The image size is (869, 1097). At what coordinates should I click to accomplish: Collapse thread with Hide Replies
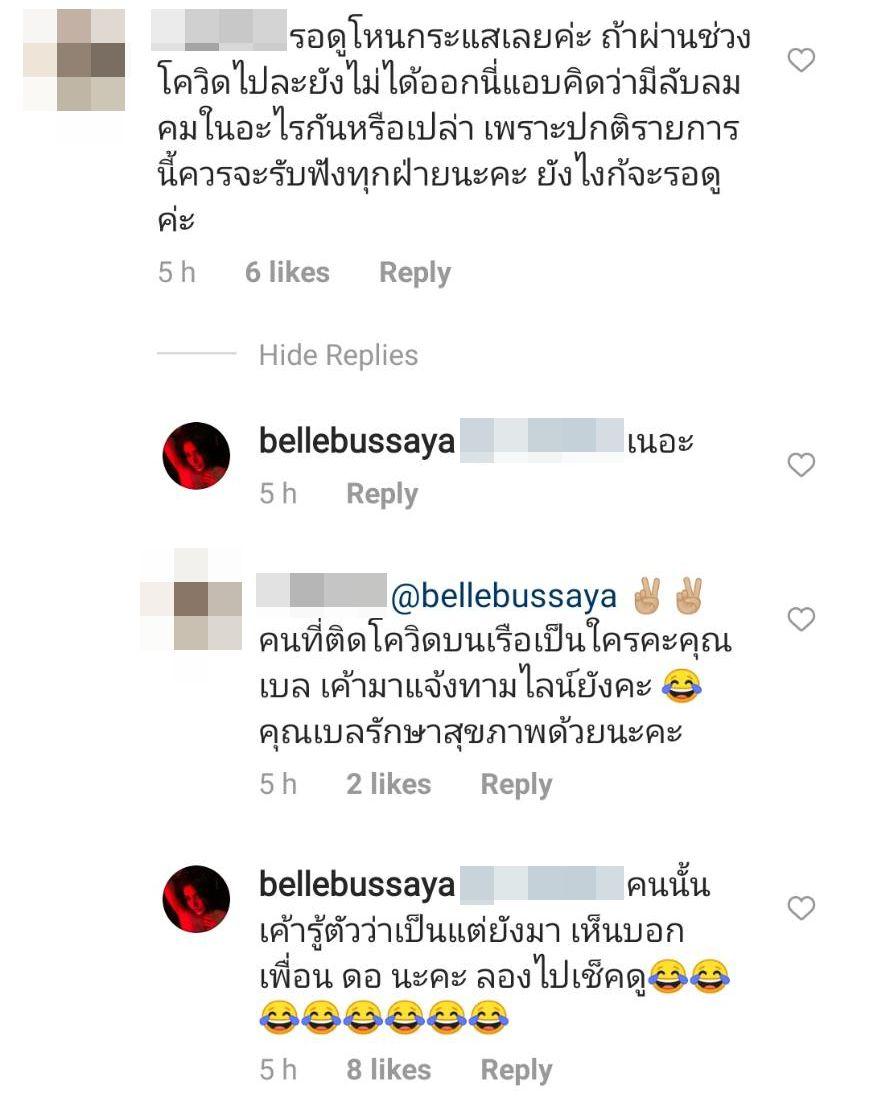click(x=338, y=355)
